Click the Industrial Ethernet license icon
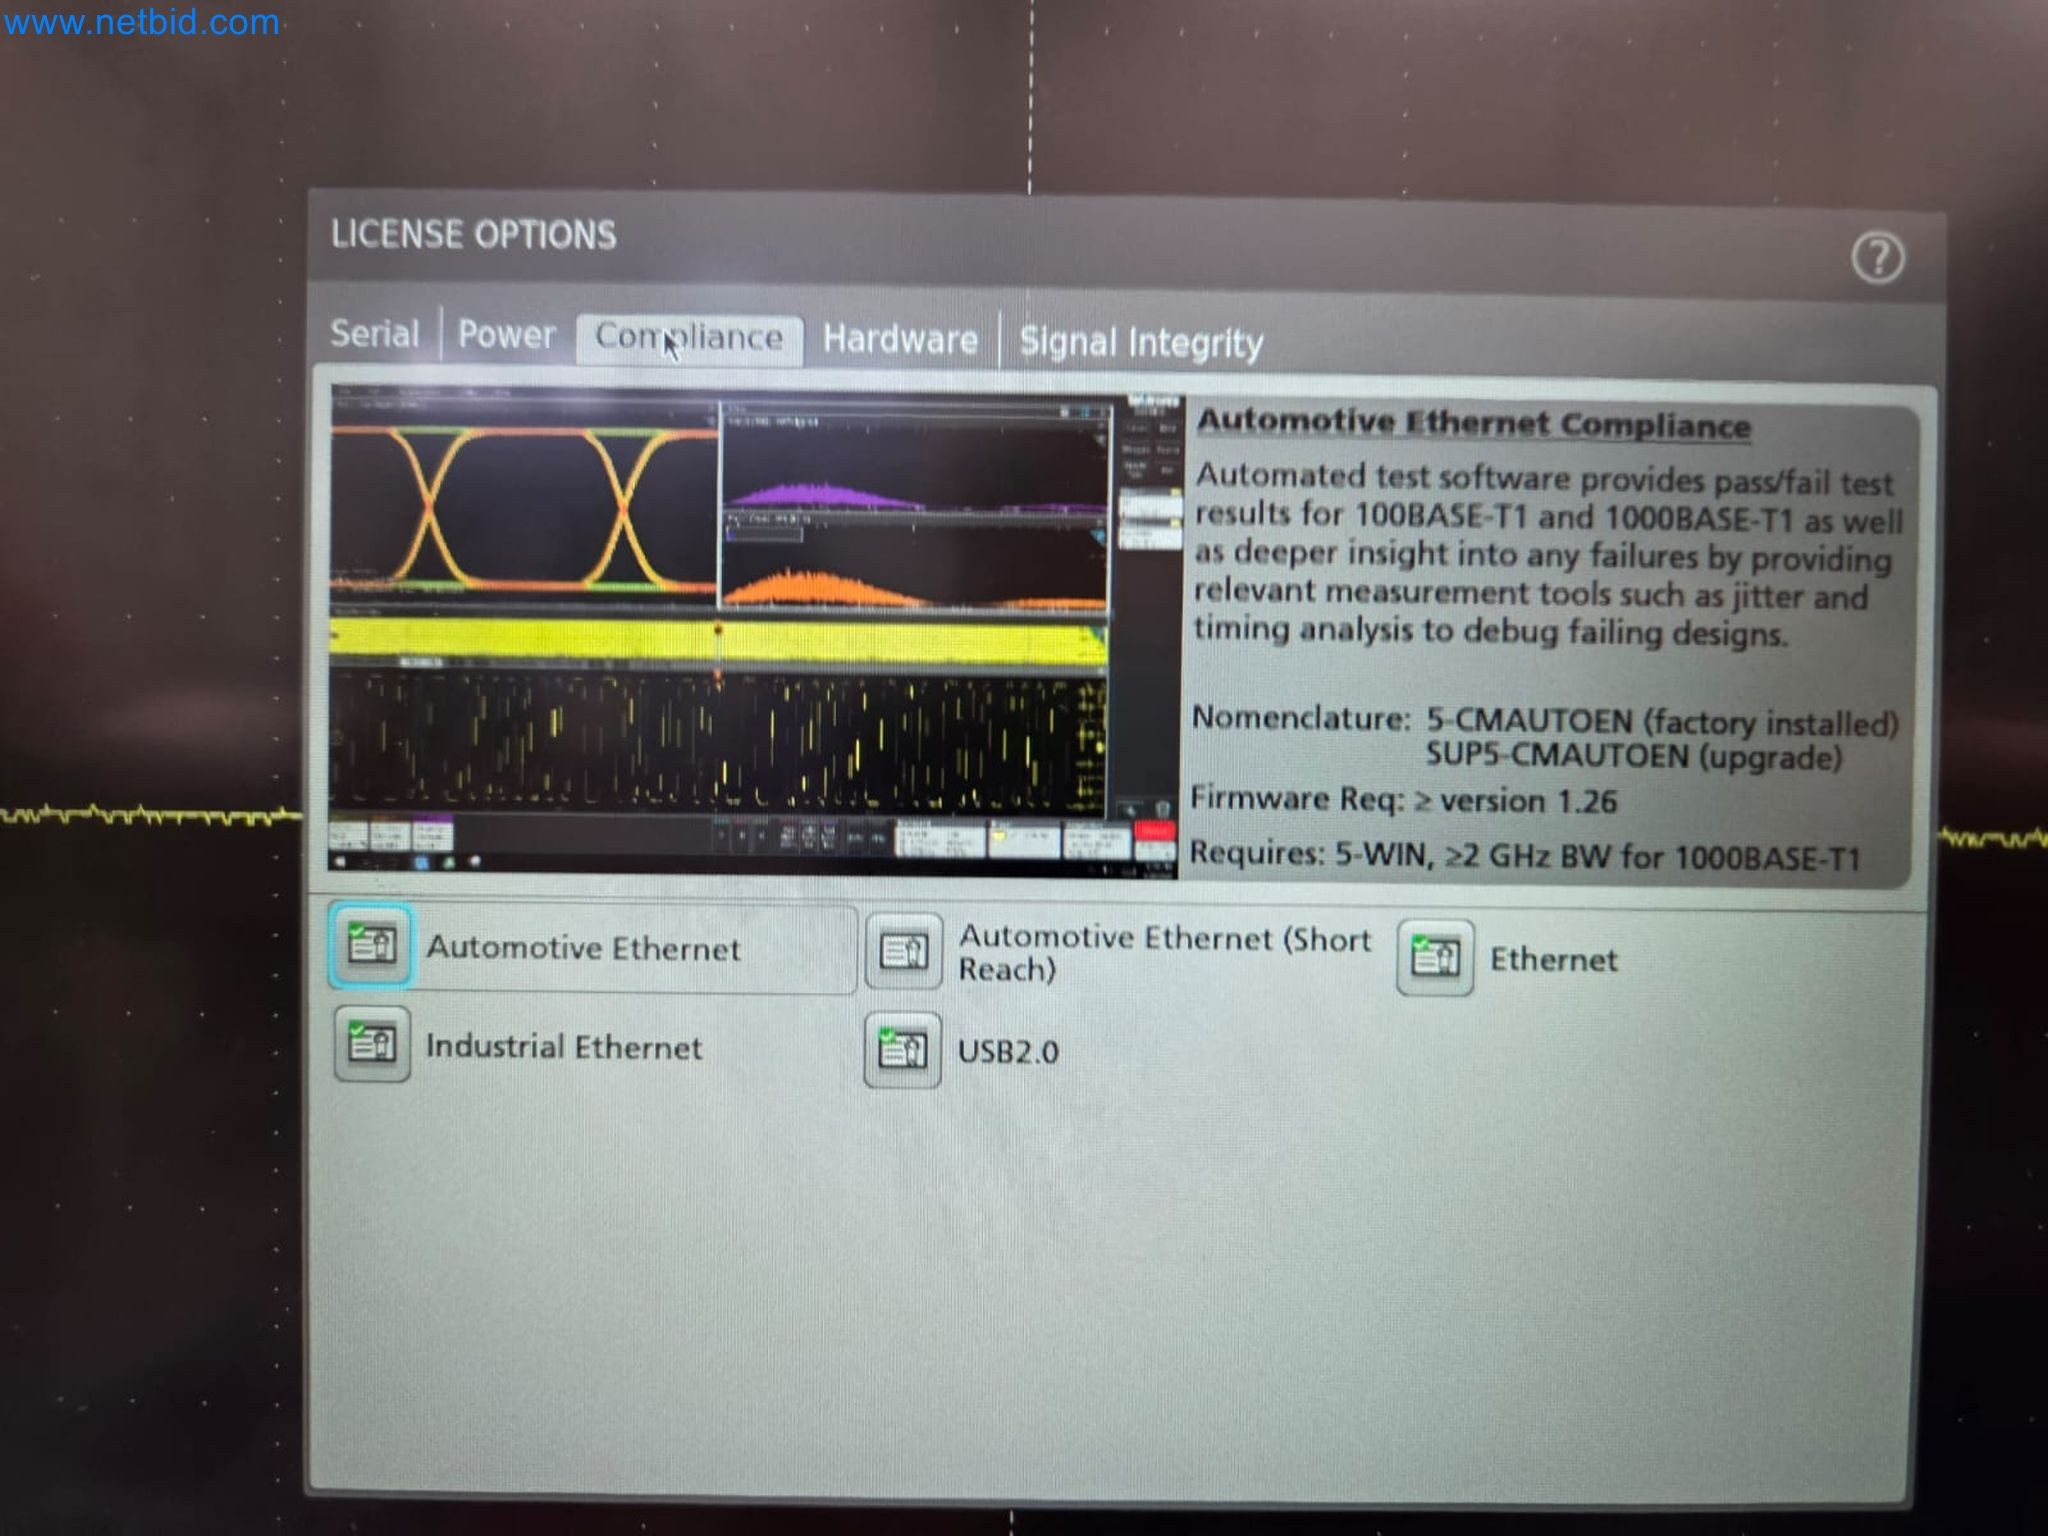2048x1536 pixels. coord(372,1045)
